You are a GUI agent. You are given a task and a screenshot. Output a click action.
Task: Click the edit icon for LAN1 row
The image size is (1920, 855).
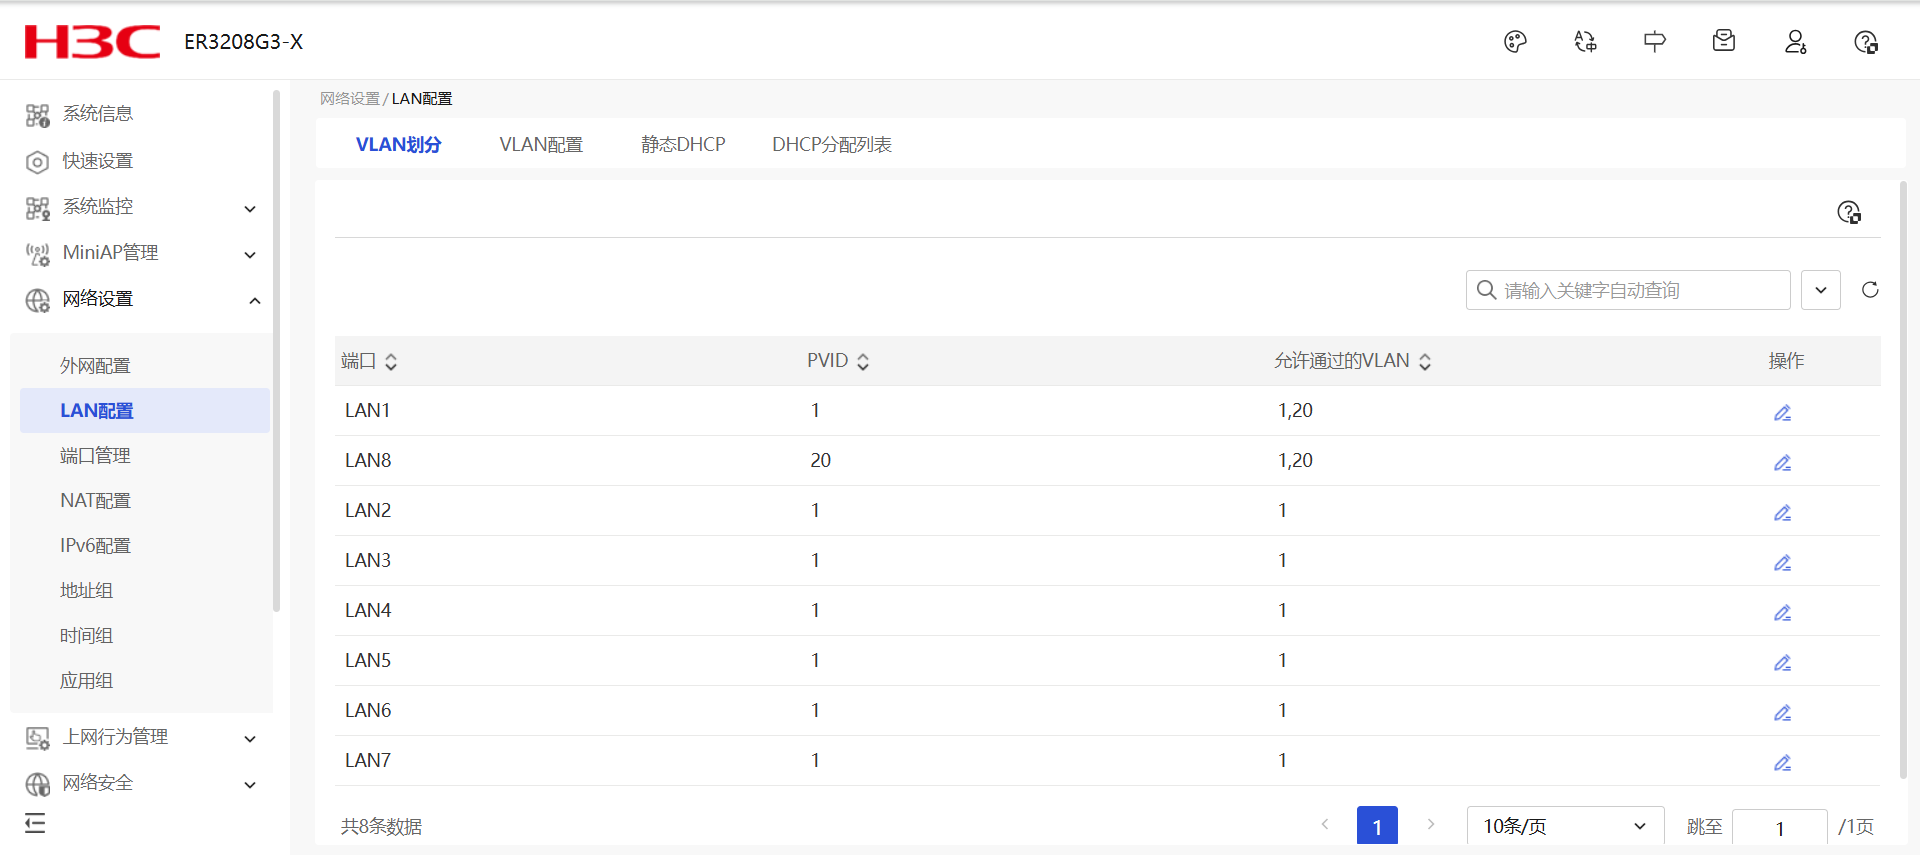point(1782,412)
